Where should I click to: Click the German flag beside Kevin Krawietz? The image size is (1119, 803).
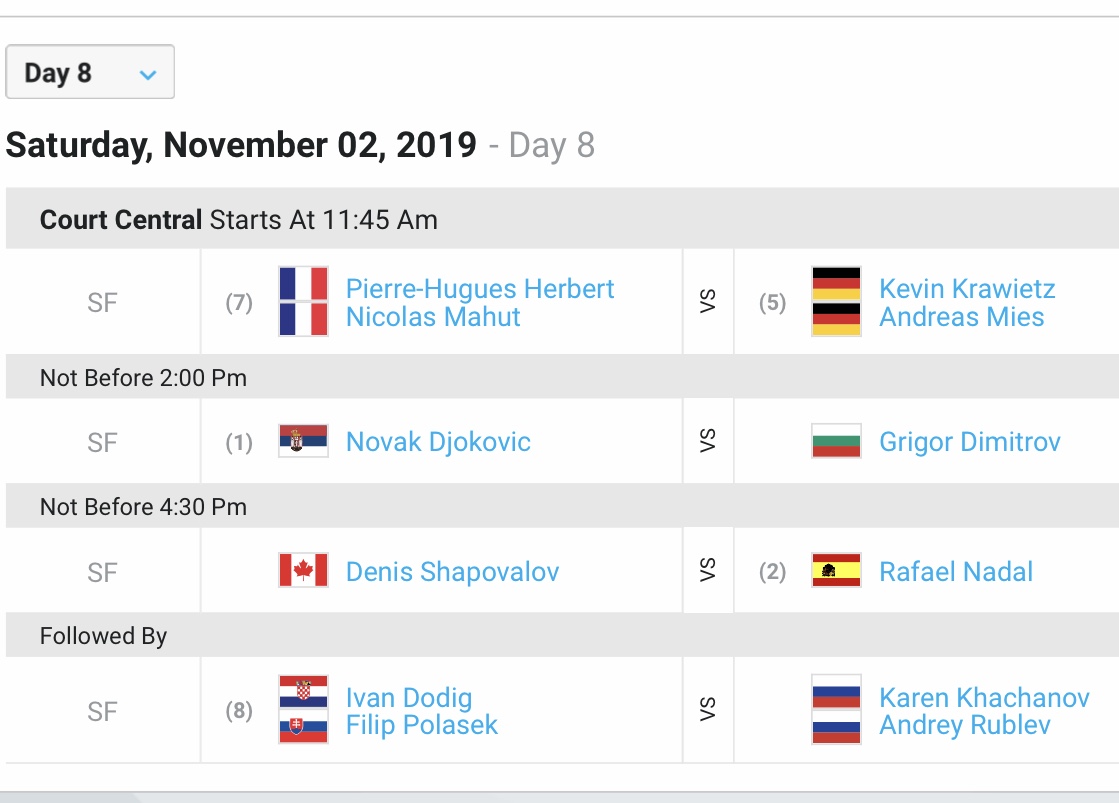(836, 283)
